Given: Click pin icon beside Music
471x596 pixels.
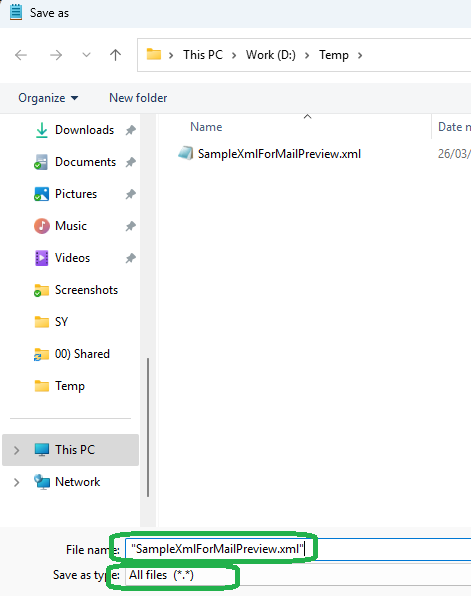Looking at the screenshot, I should [x=131, y=226].
